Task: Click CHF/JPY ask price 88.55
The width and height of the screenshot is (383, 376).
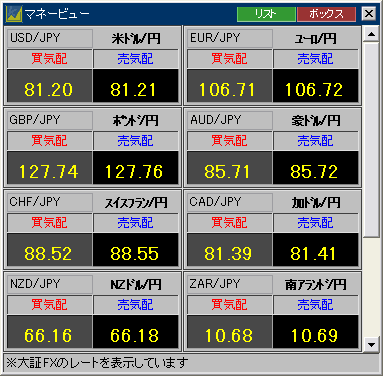Action: [135, 250]
